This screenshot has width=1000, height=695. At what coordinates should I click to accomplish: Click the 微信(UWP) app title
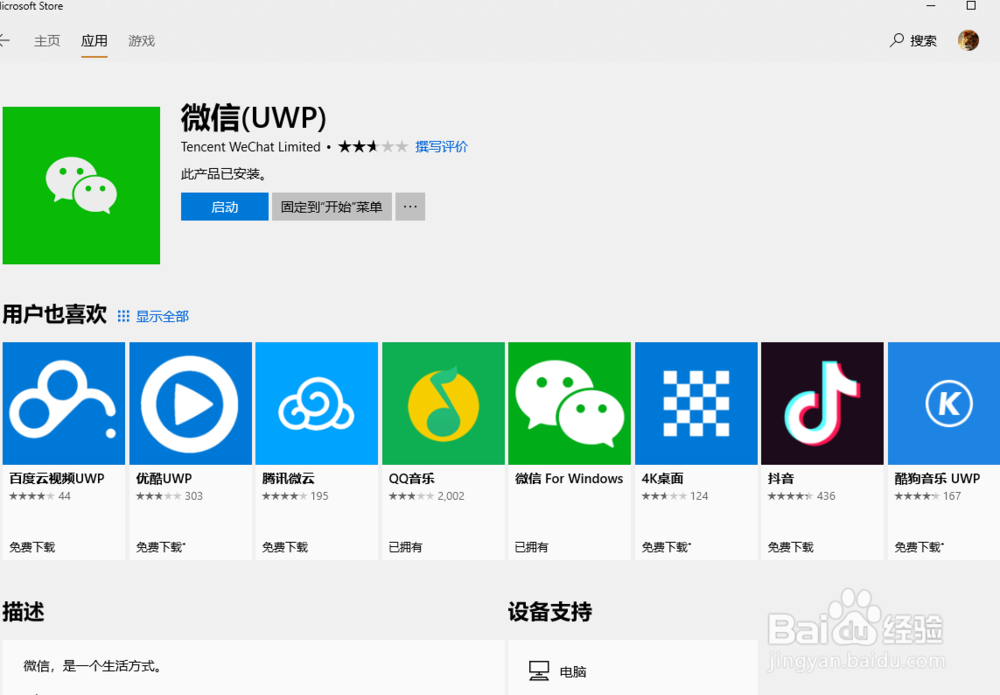point(254,117)
